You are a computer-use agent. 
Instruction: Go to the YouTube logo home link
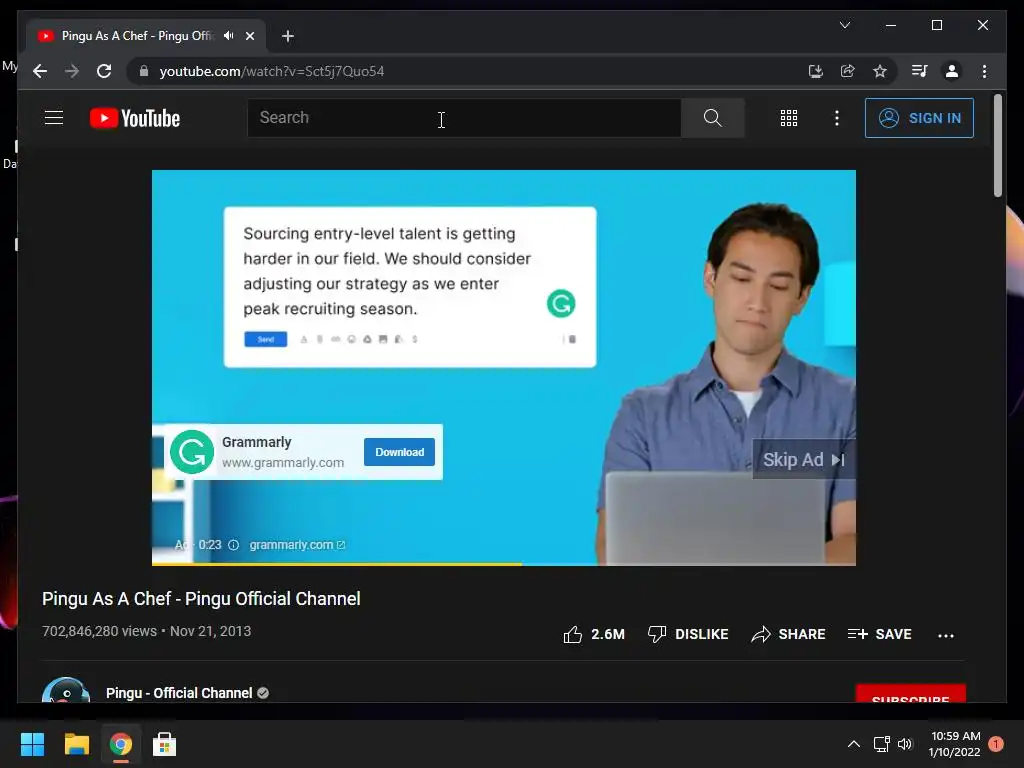click(x=135, y=118)
